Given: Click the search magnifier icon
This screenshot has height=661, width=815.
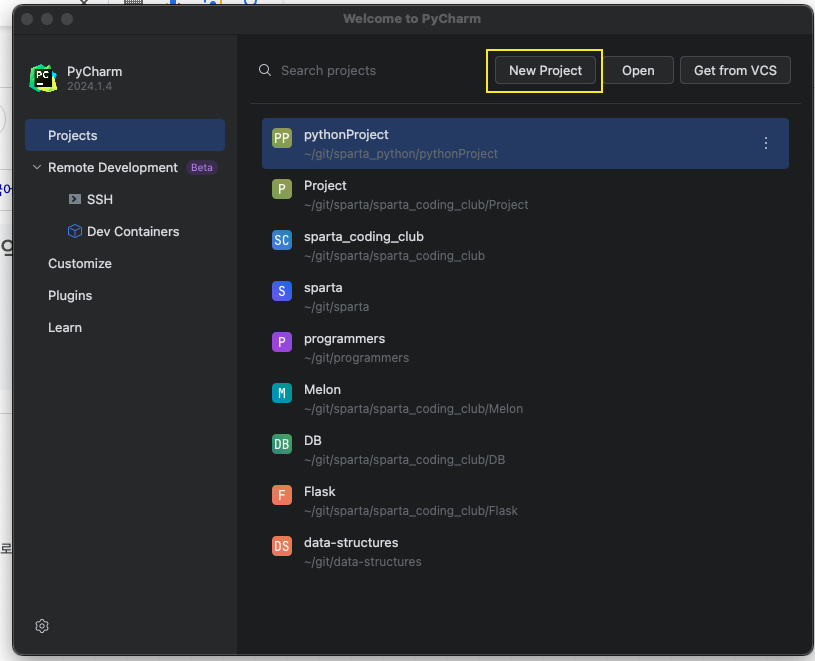Looking at the screenshot, I should [x=265, y=70].
